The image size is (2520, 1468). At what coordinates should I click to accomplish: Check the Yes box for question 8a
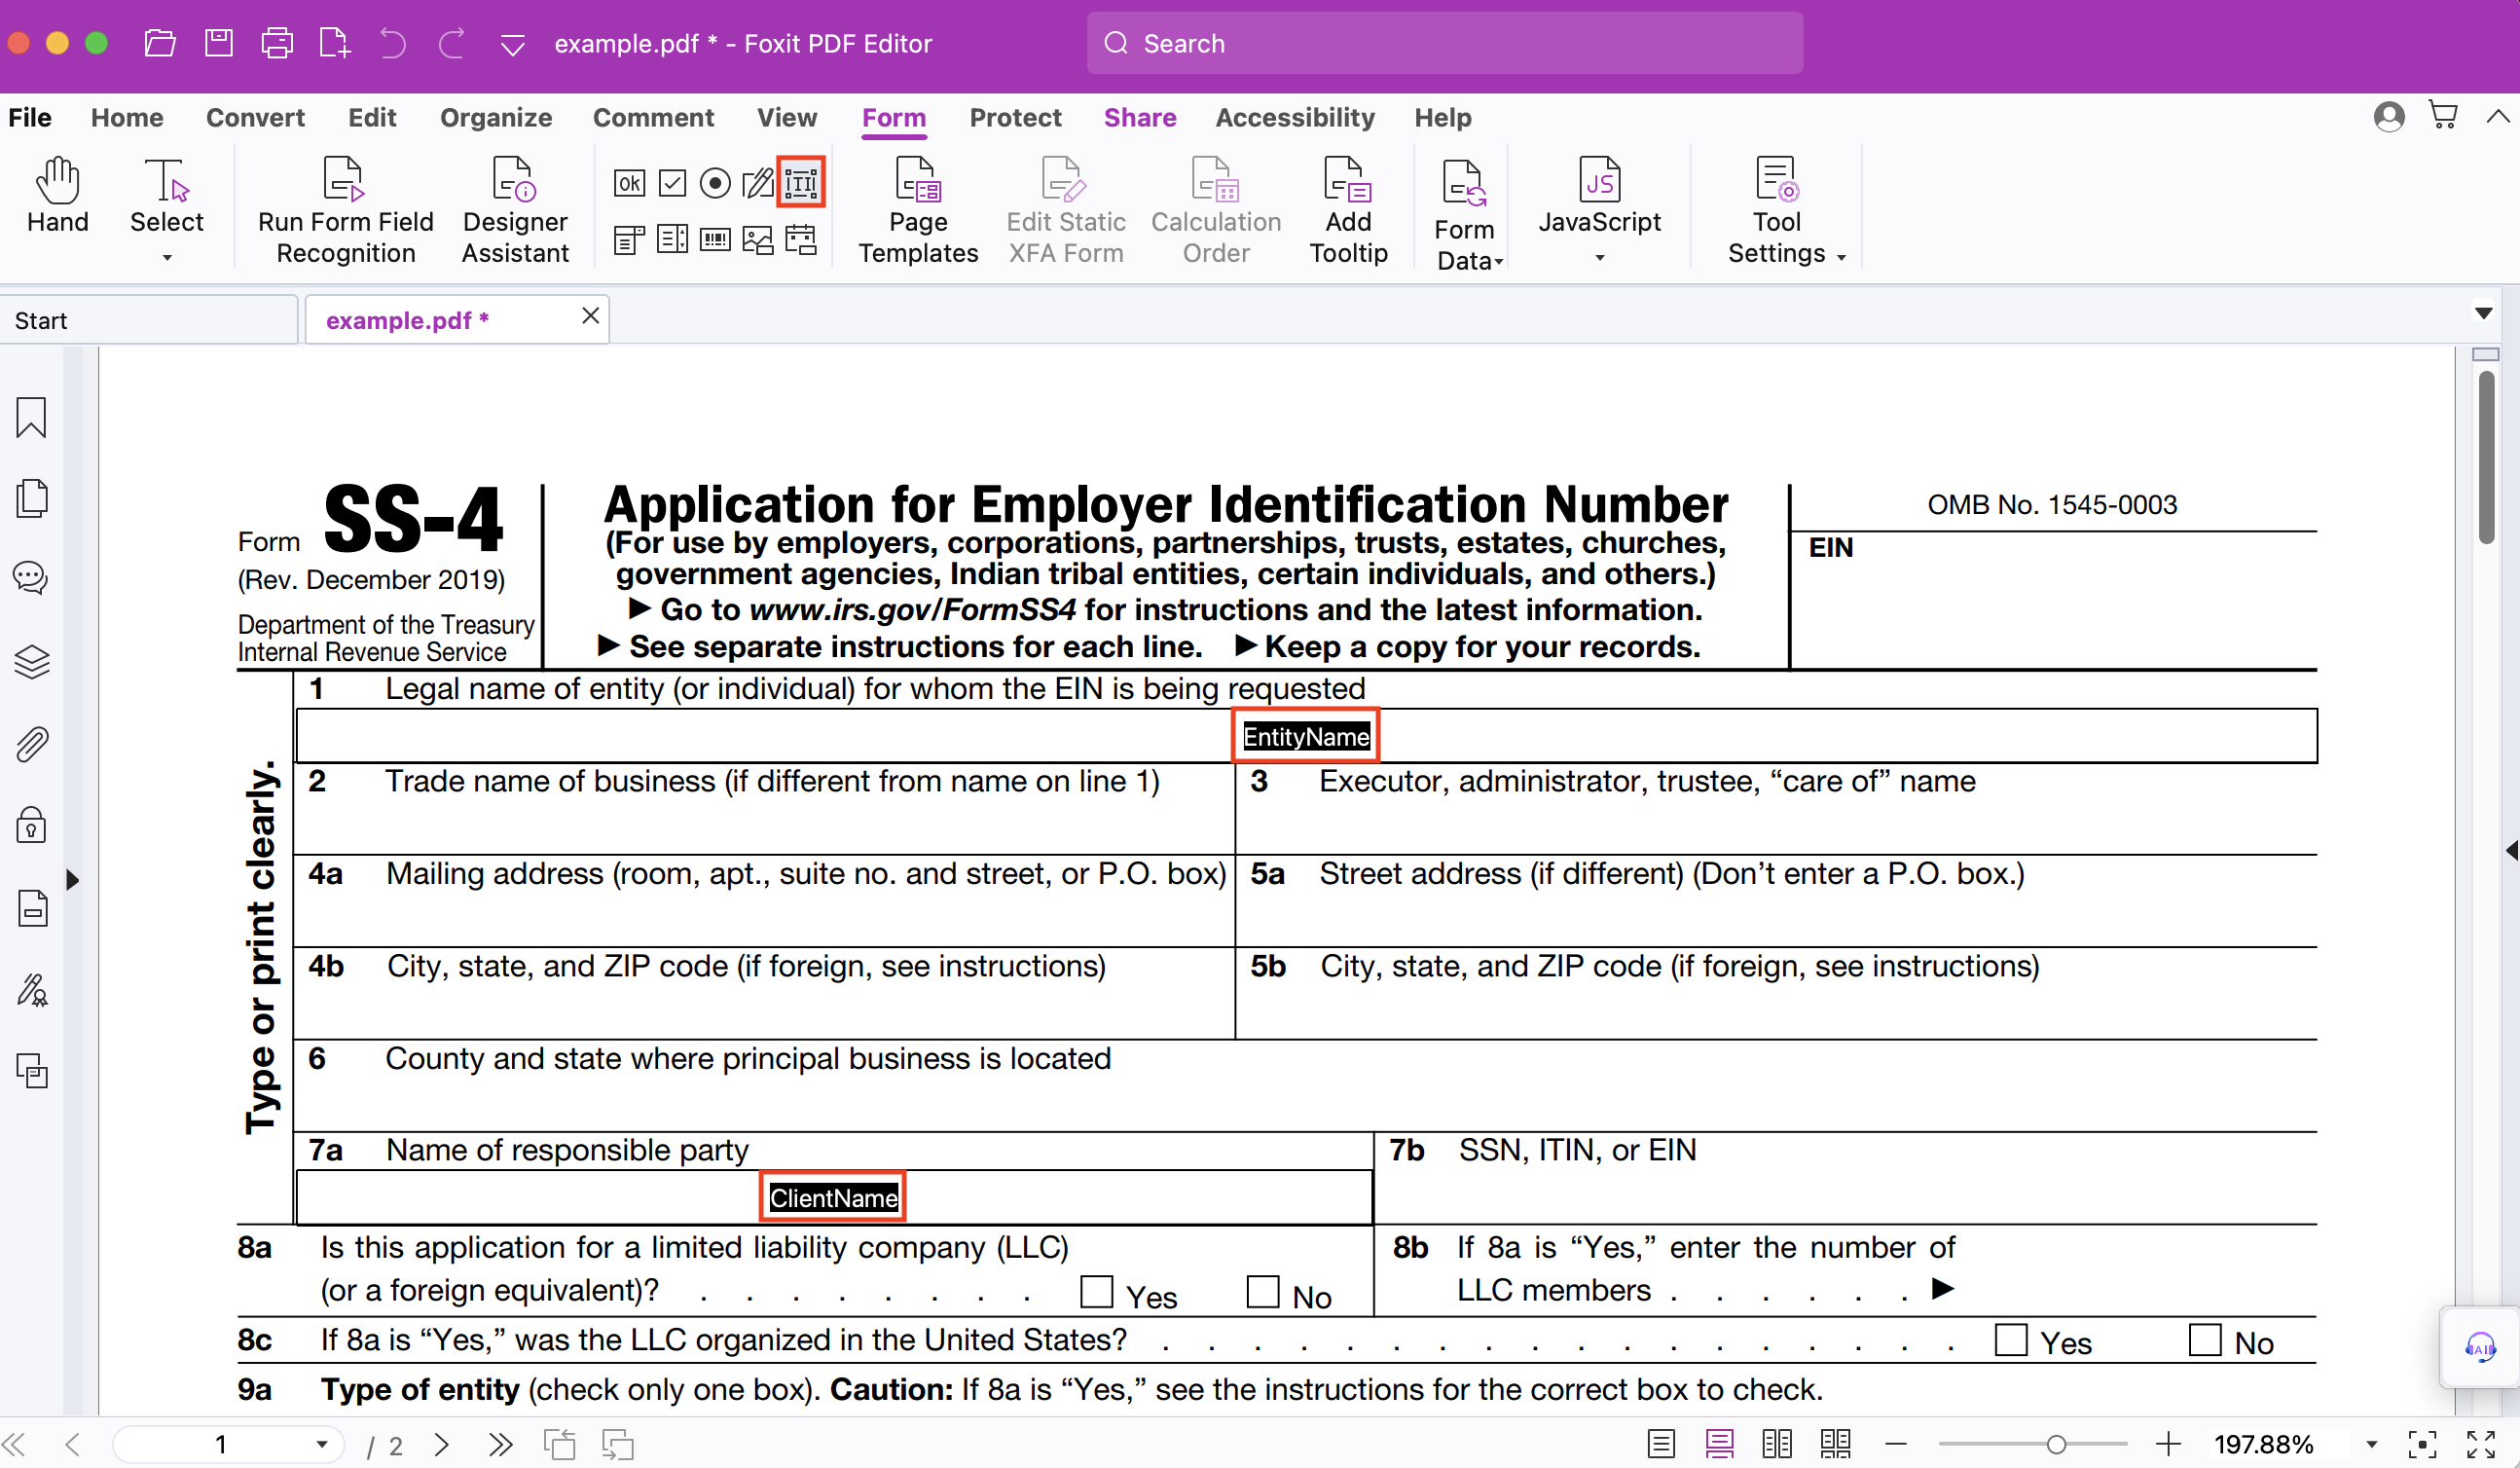(x=1097, y=1291)
